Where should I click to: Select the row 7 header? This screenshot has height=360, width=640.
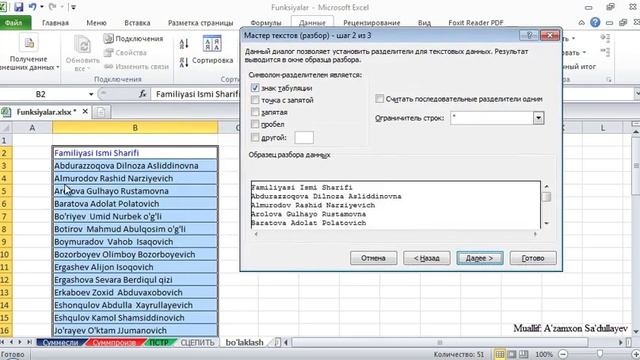pyautogui.click(x=6, y=216)
